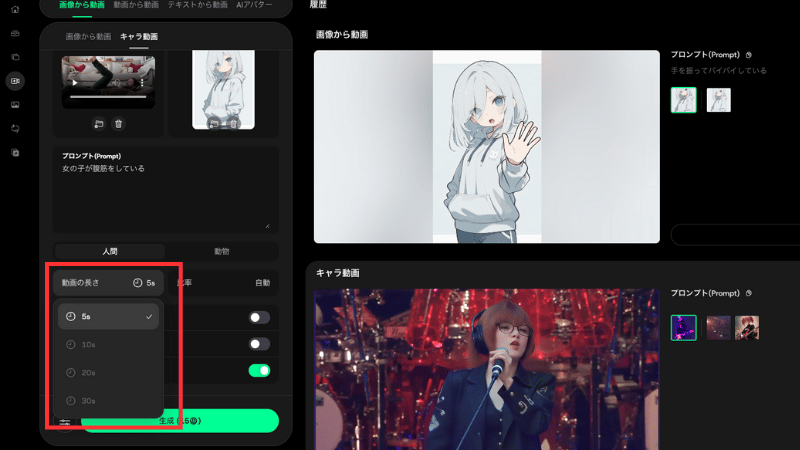The width and height of the screenshot is (800, 450).
Task: Collapse the 動画の長さ dropdown
Action: pyautogui.click(x=108, y=283)
